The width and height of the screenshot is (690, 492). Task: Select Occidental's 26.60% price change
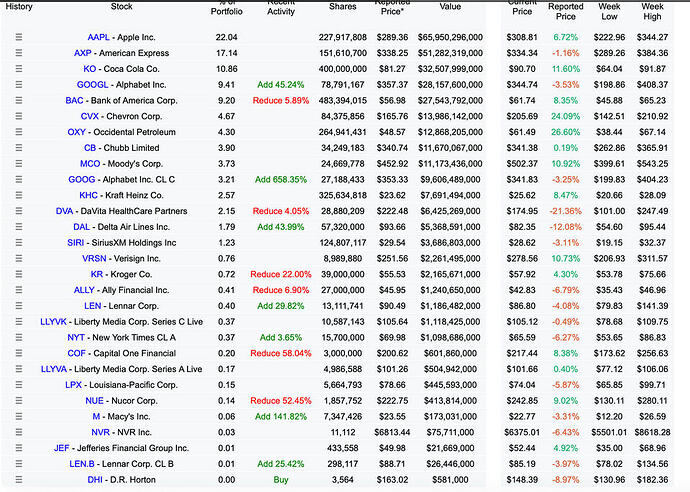pos(565,132)
